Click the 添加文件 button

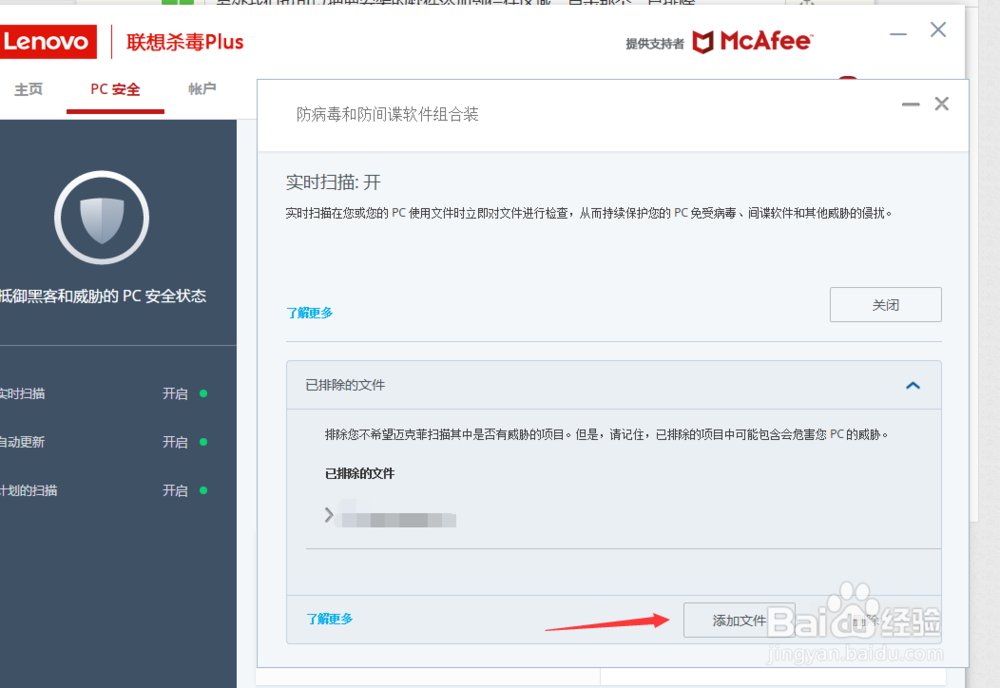(738, 620)
